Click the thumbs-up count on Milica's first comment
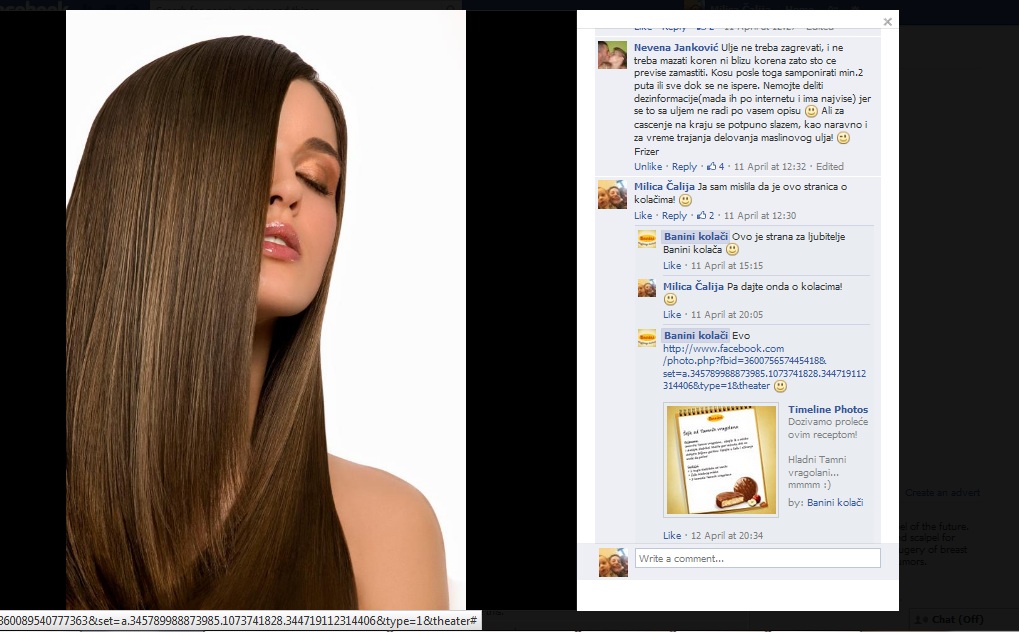The height and width of the screenshot is (632, 1019). [x=706, y=215]
